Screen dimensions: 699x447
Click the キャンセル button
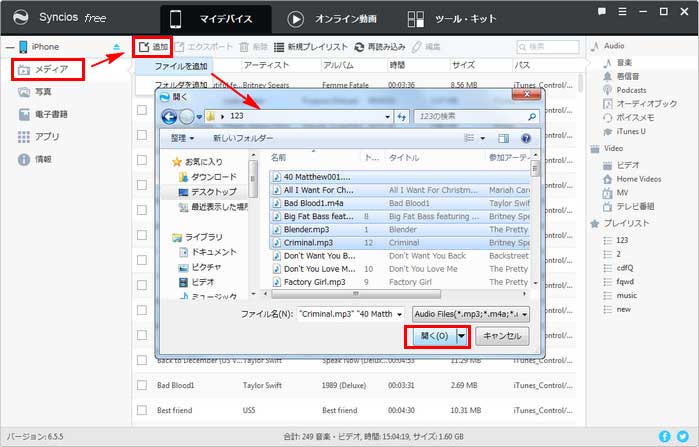click(502, 336)
